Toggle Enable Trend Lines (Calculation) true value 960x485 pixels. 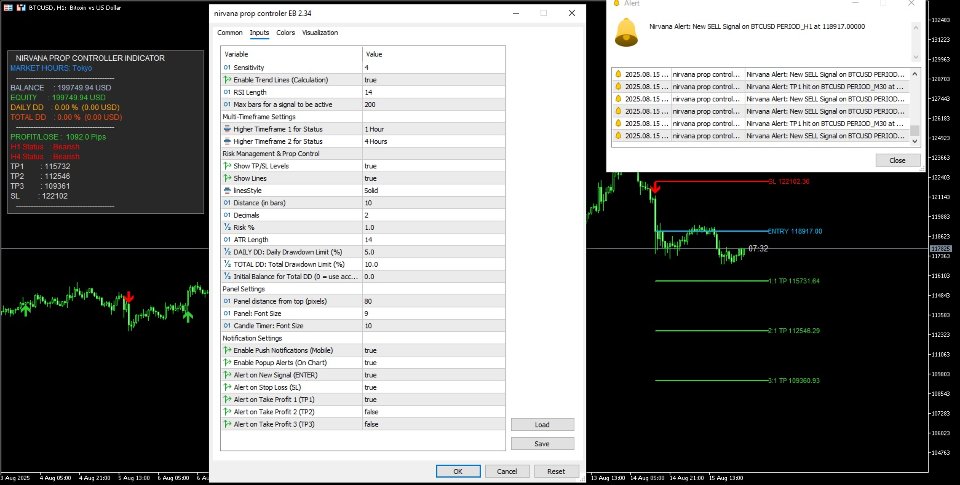coord(434,80)
